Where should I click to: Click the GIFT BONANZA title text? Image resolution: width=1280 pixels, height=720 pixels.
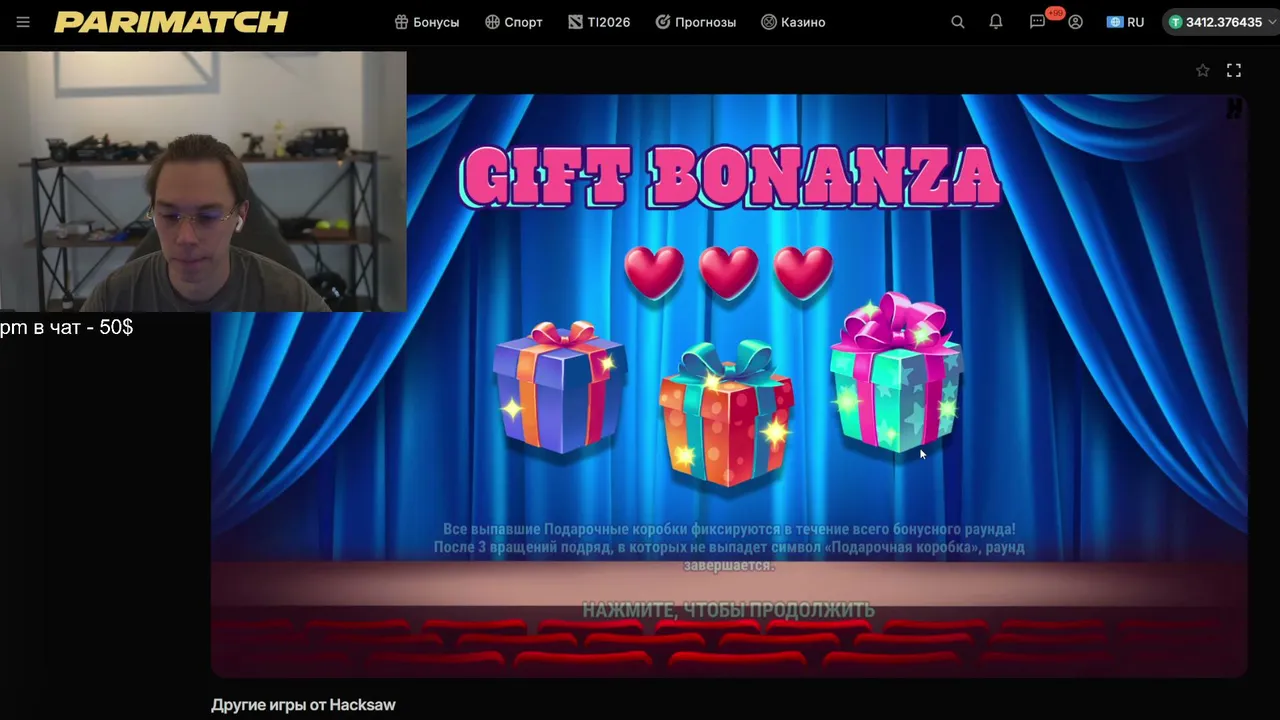[730, 177]
